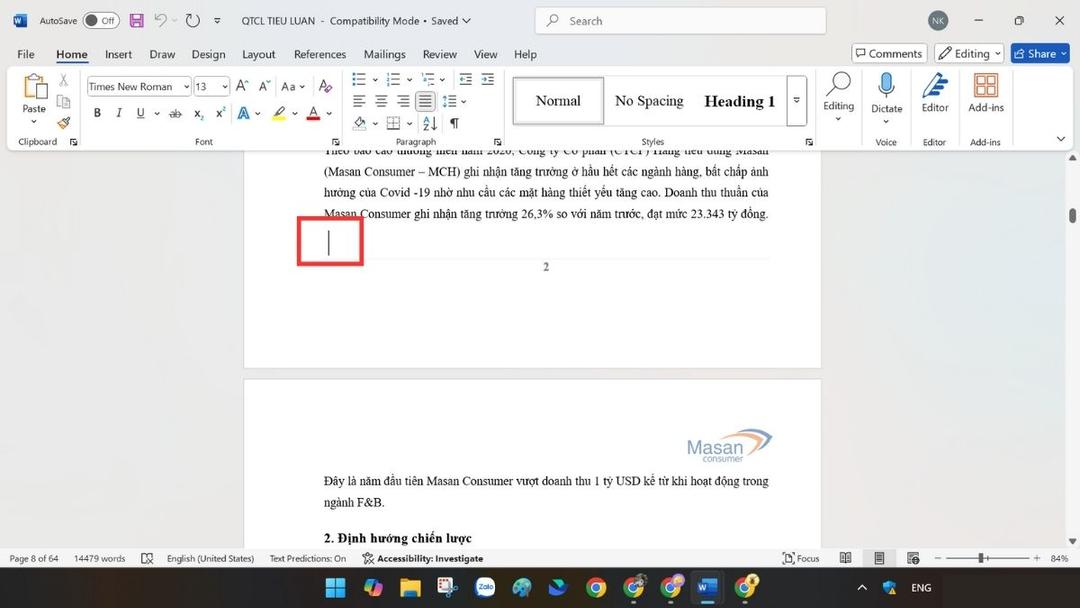Launch the Editor pane
This screenshot has height=608, width=1080.
pyautogui.click(x=934, y=99)
